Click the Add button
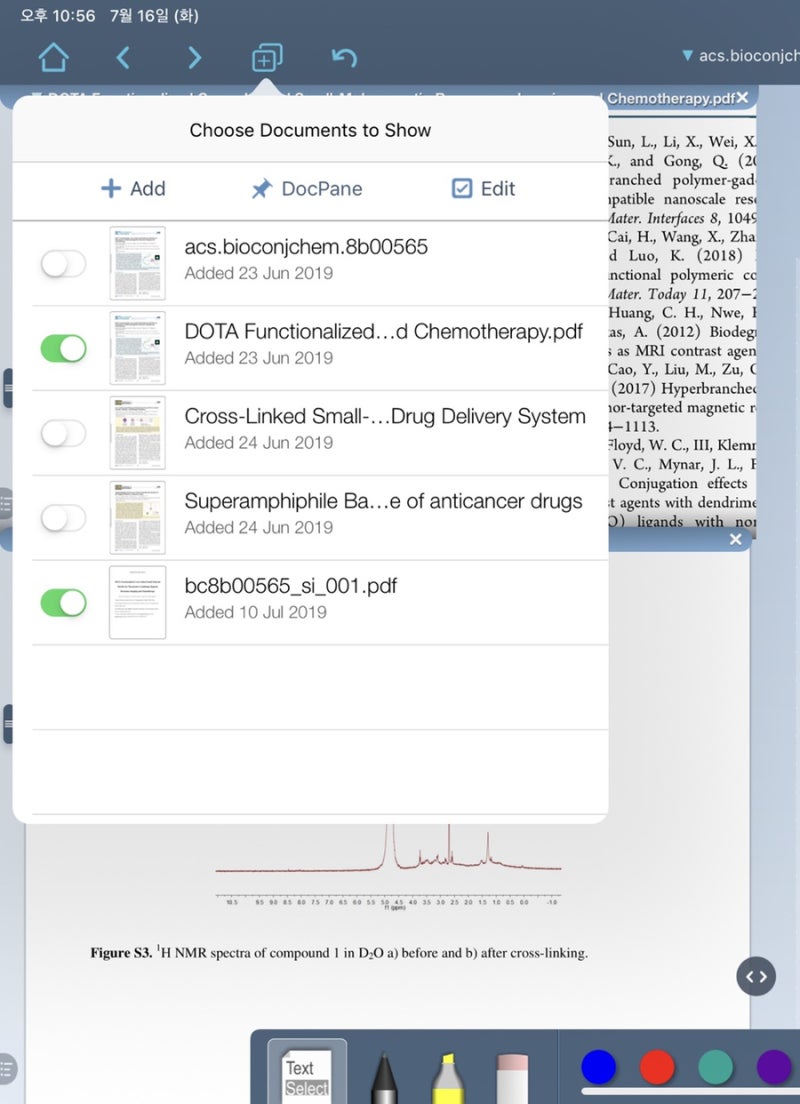The width and height of the screenshot is (800, 1104). click(133, 189)
